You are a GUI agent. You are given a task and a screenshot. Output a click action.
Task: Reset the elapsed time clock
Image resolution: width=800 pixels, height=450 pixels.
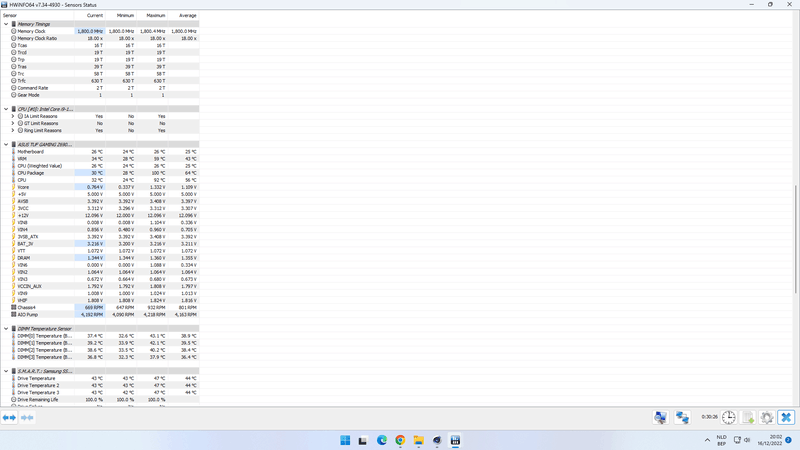(729, 417)
